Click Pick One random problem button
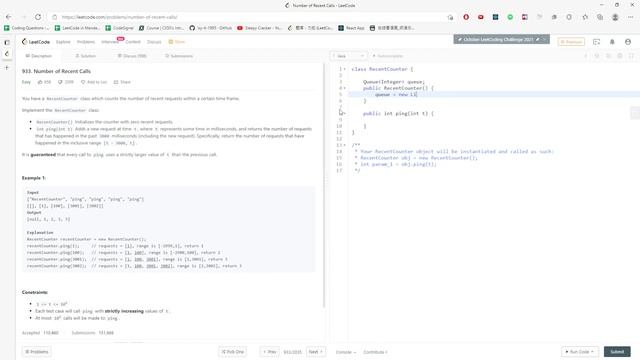This screenshot has width=640, height=360. click(x=232, y=352)
